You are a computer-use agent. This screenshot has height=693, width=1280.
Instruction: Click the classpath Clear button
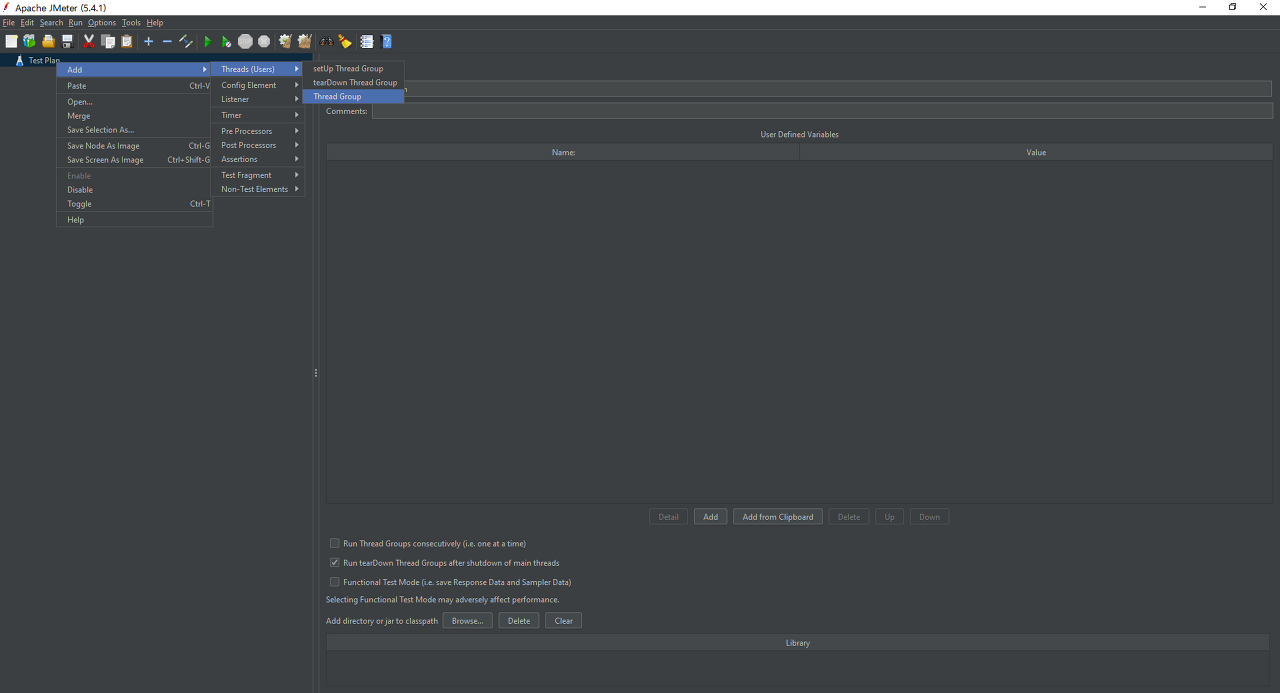click(564, 621)
